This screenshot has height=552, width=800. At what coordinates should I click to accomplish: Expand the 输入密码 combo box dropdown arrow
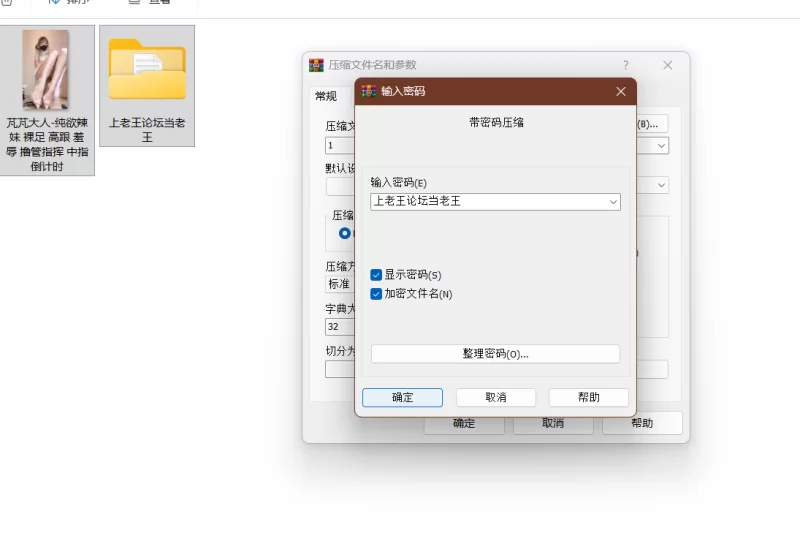click(x=612, y=202)
